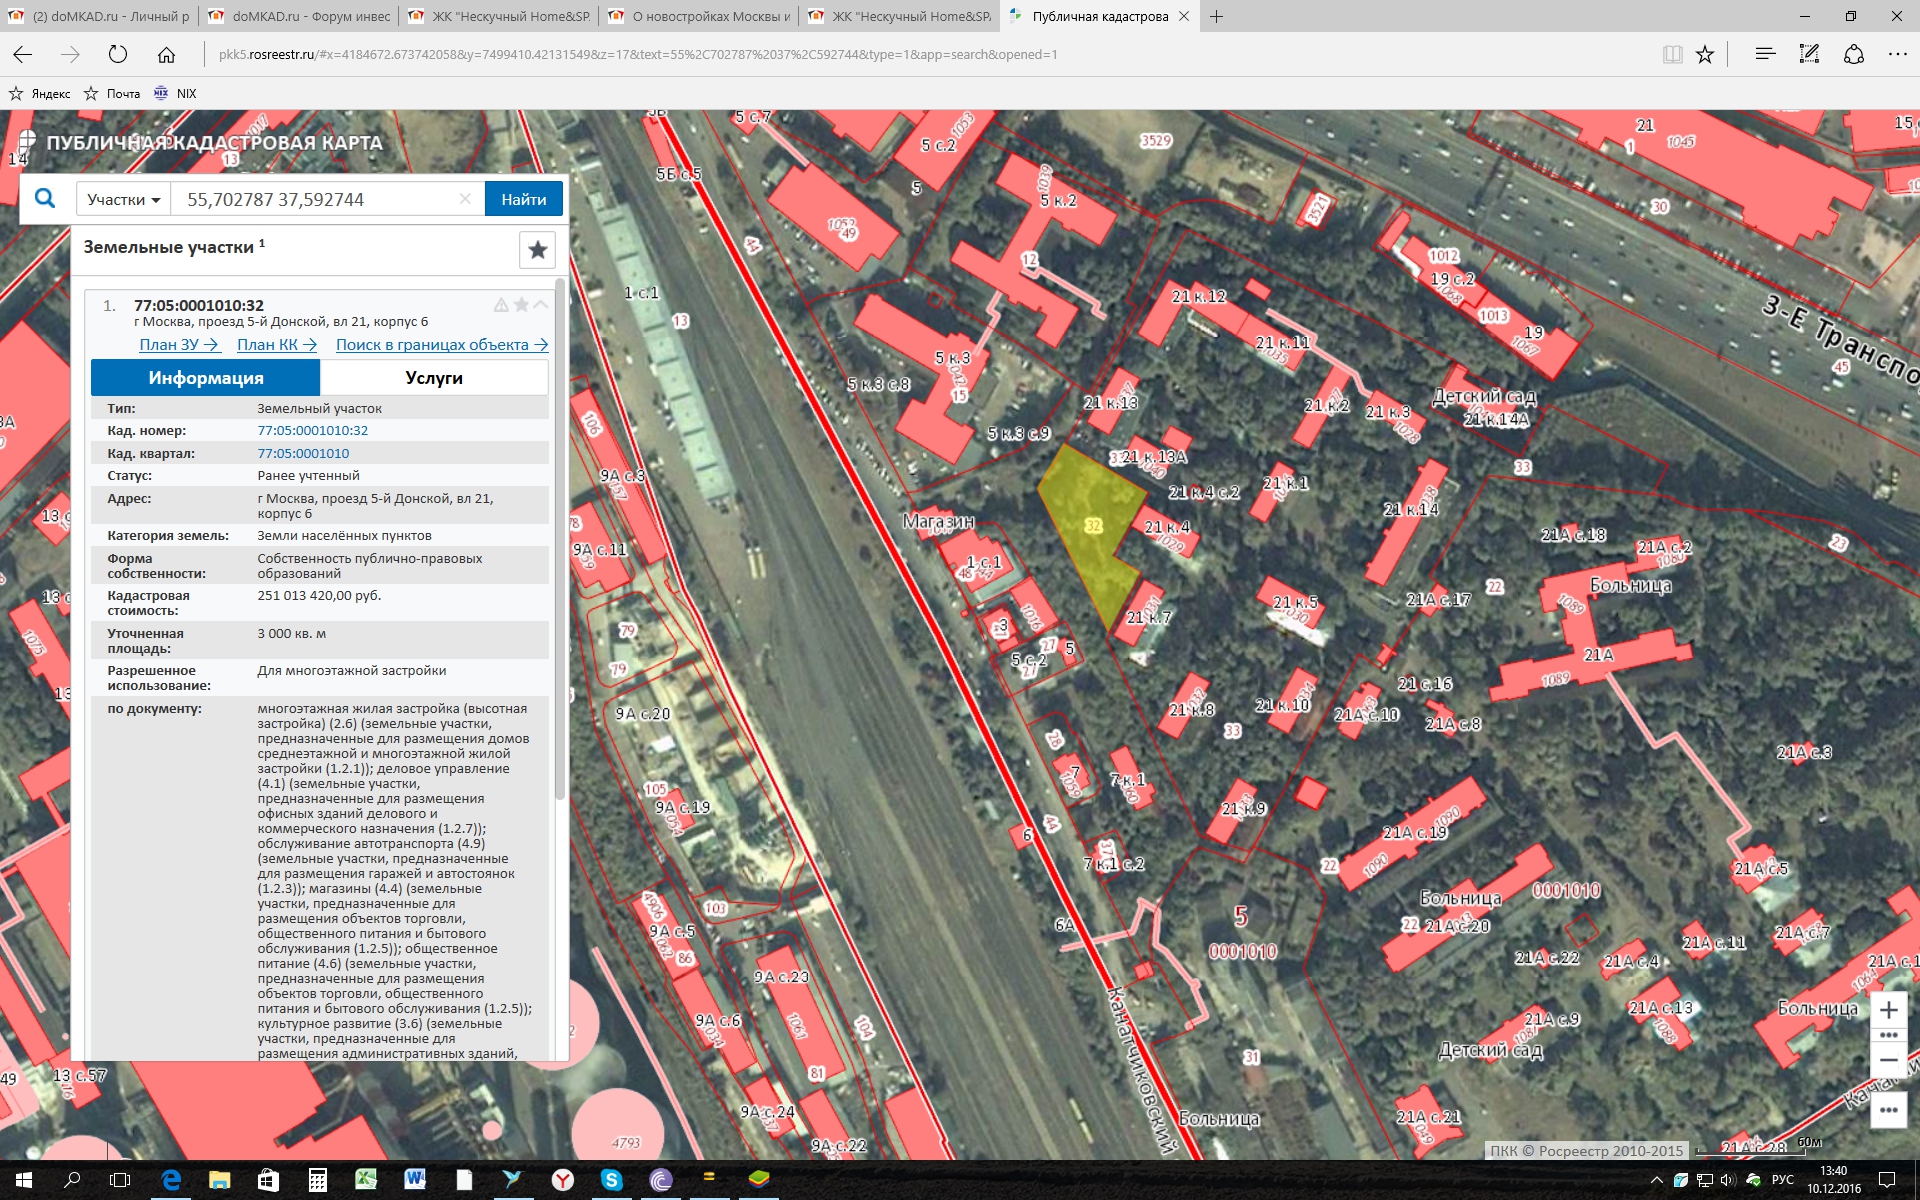
Task: Click info panel vertical scrollbar
Action: 560,540
